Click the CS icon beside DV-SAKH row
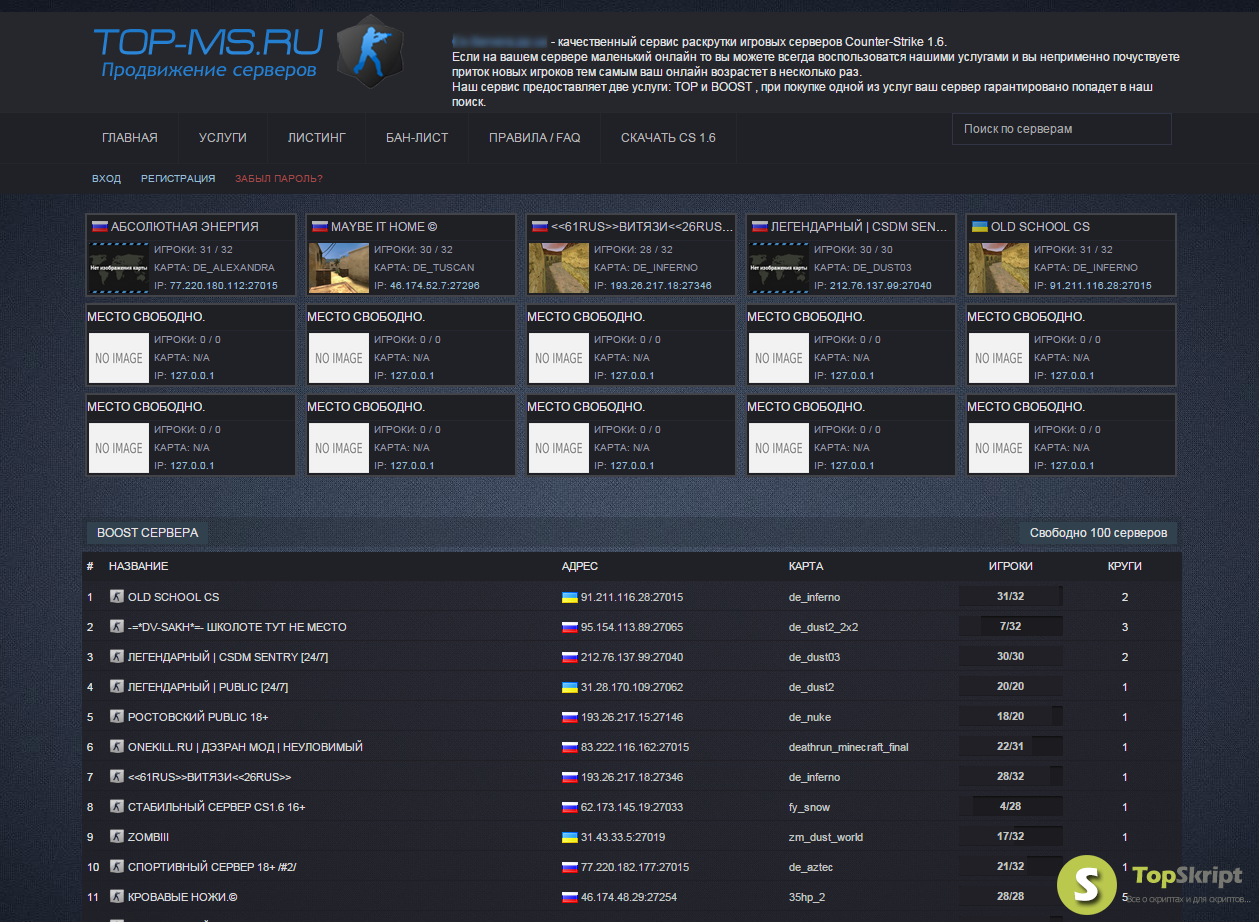The image size is (1259, 922). tap(116, 626)
